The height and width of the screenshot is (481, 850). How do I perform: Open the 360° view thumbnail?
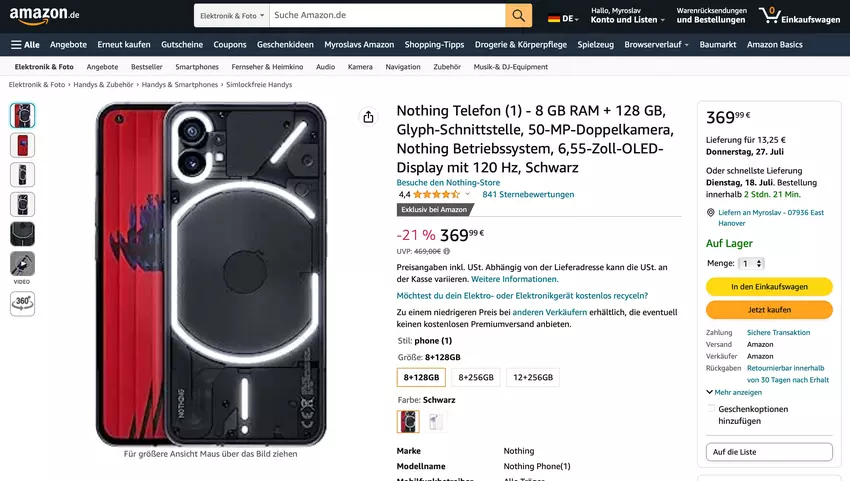pyautogui.click(x=22, y=303)
